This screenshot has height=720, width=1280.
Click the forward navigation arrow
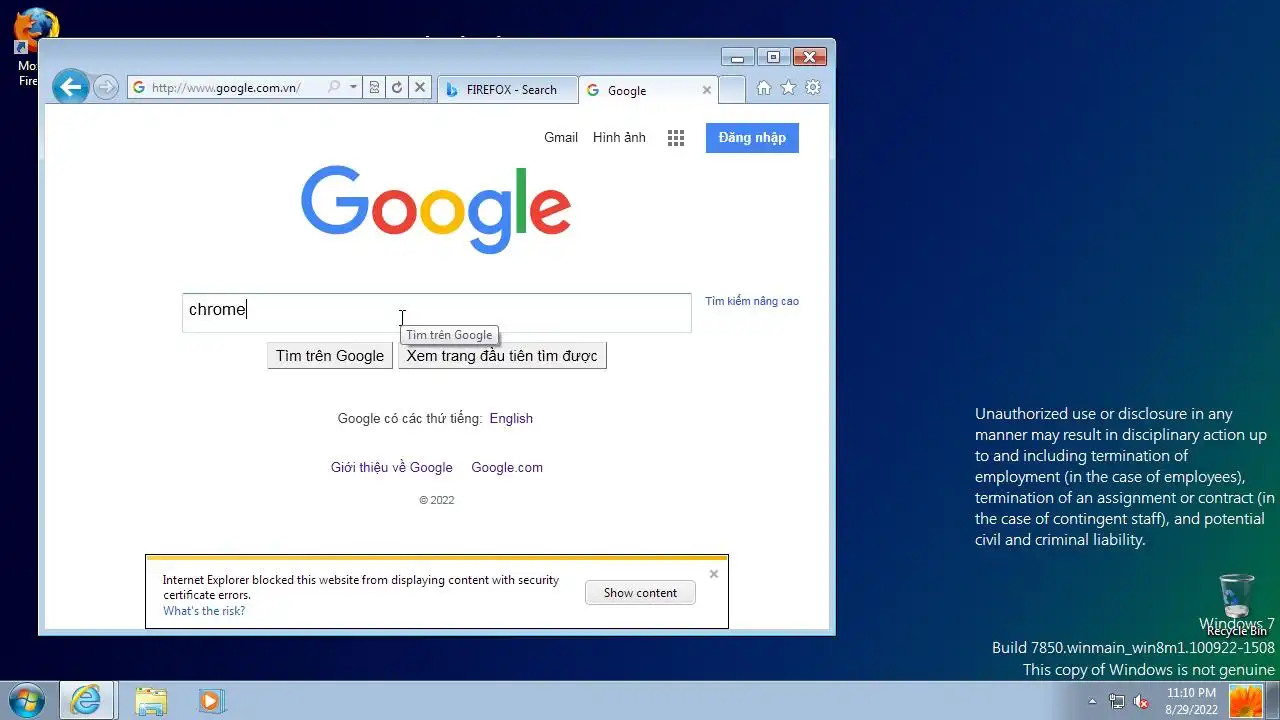pyautogui.click(x=106, y=87)
